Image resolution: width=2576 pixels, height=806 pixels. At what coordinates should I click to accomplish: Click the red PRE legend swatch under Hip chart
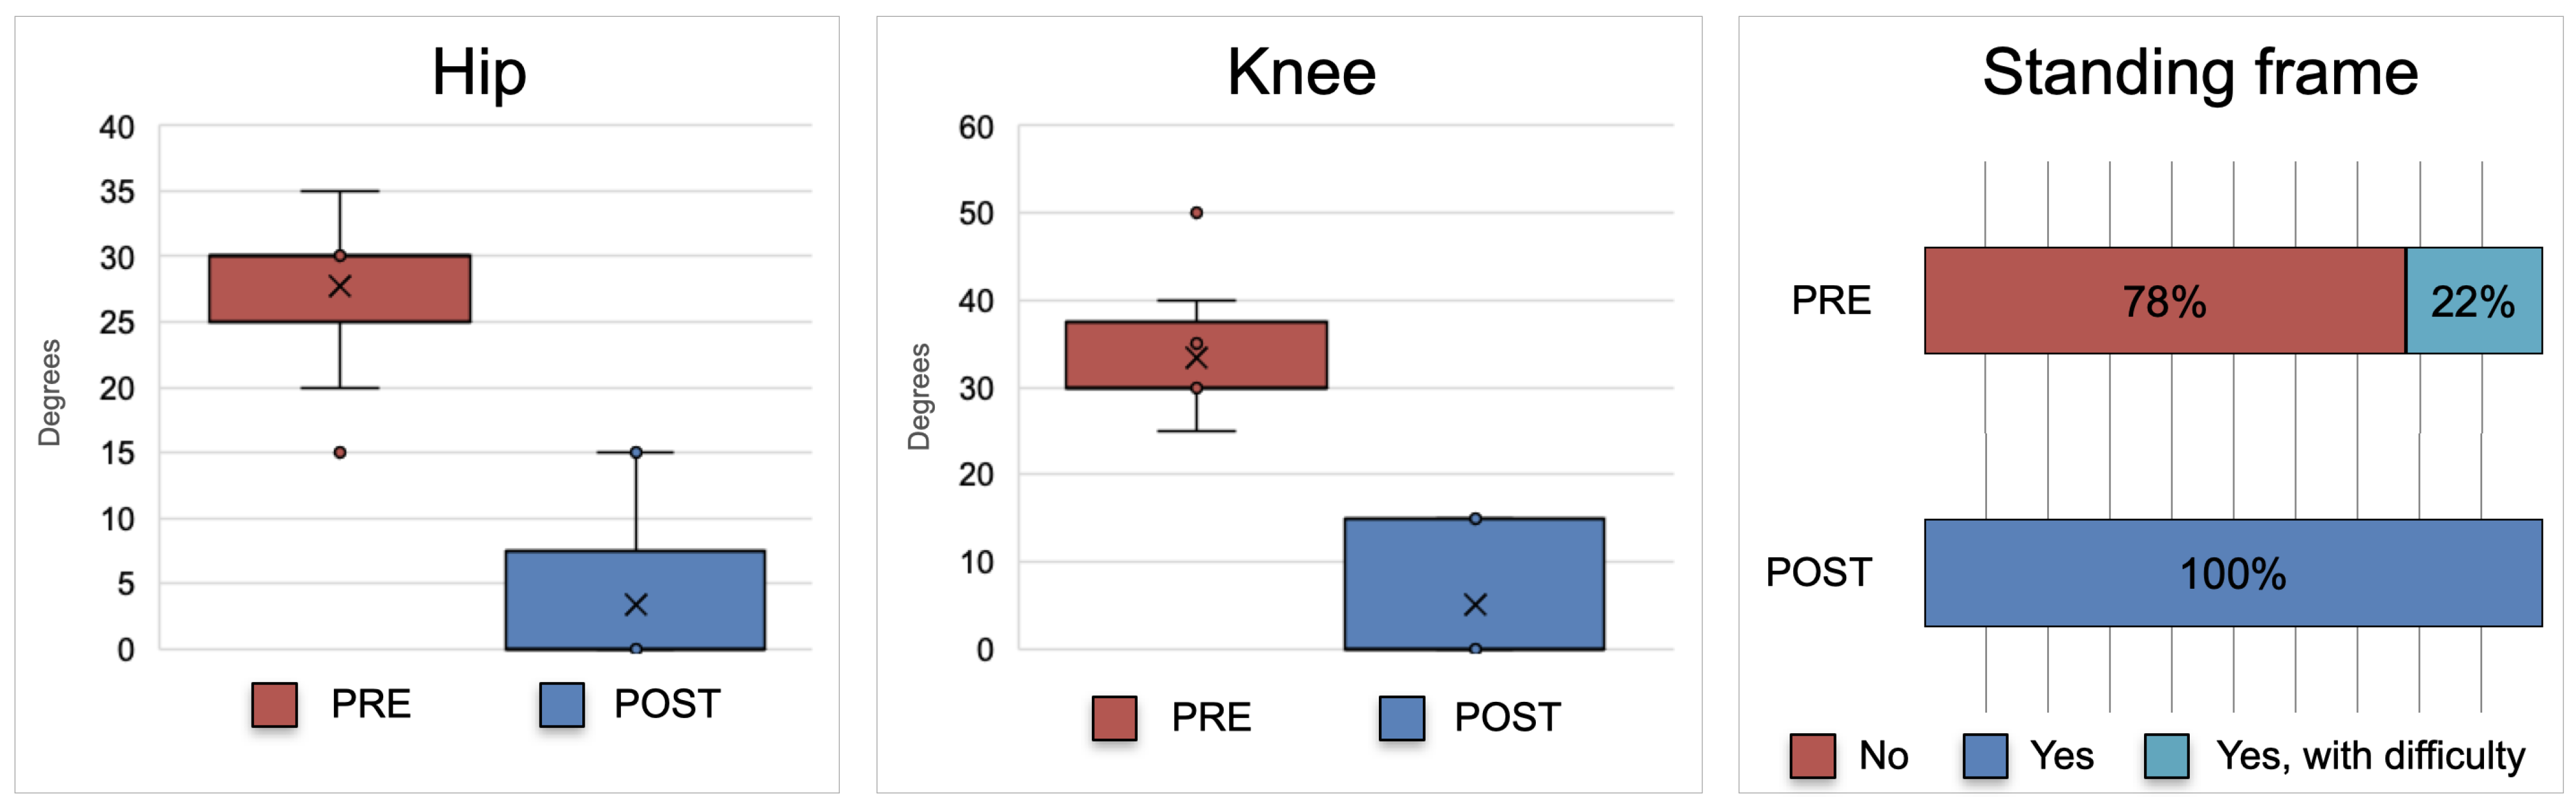tap(274, 705)
